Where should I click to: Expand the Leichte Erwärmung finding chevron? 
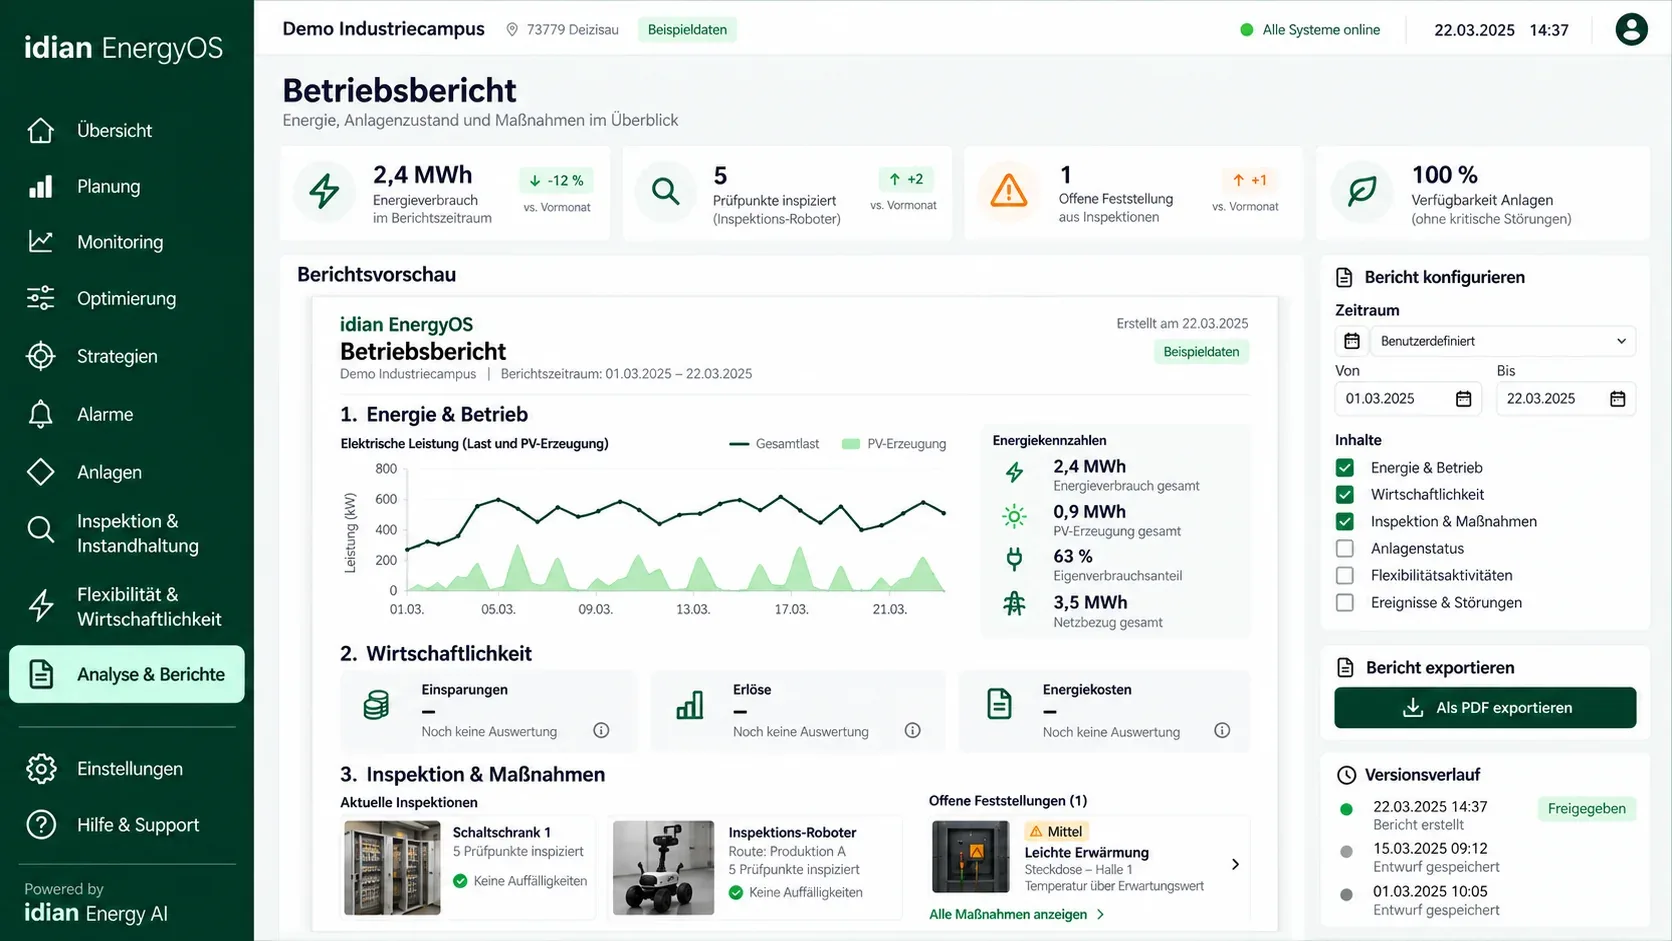click(1235, 864)
